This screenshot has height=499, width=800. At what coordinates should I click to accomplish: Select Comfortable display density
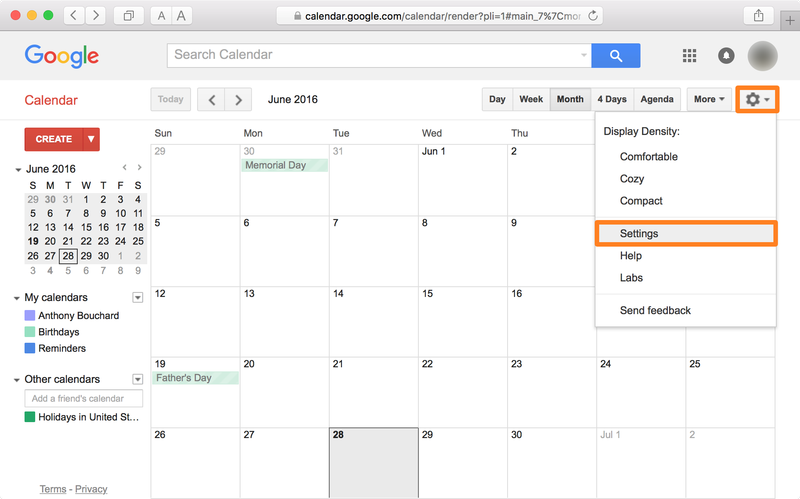tap(648, 157)
